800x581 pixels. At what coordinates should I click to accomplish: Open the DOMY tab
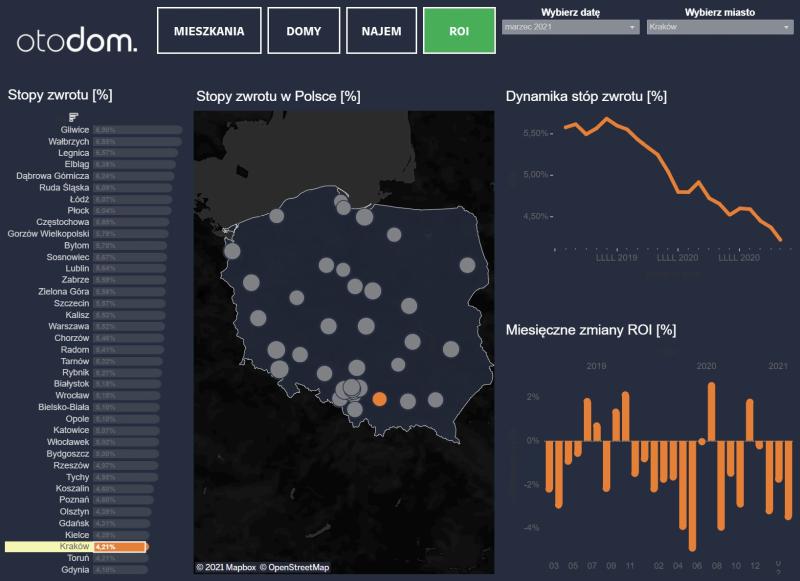(x=303, y=31)
